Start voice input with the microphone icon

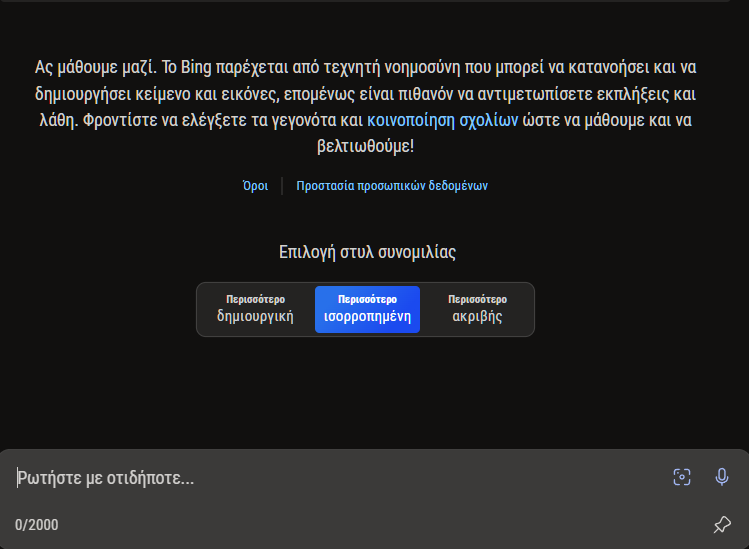pos(722,477)
